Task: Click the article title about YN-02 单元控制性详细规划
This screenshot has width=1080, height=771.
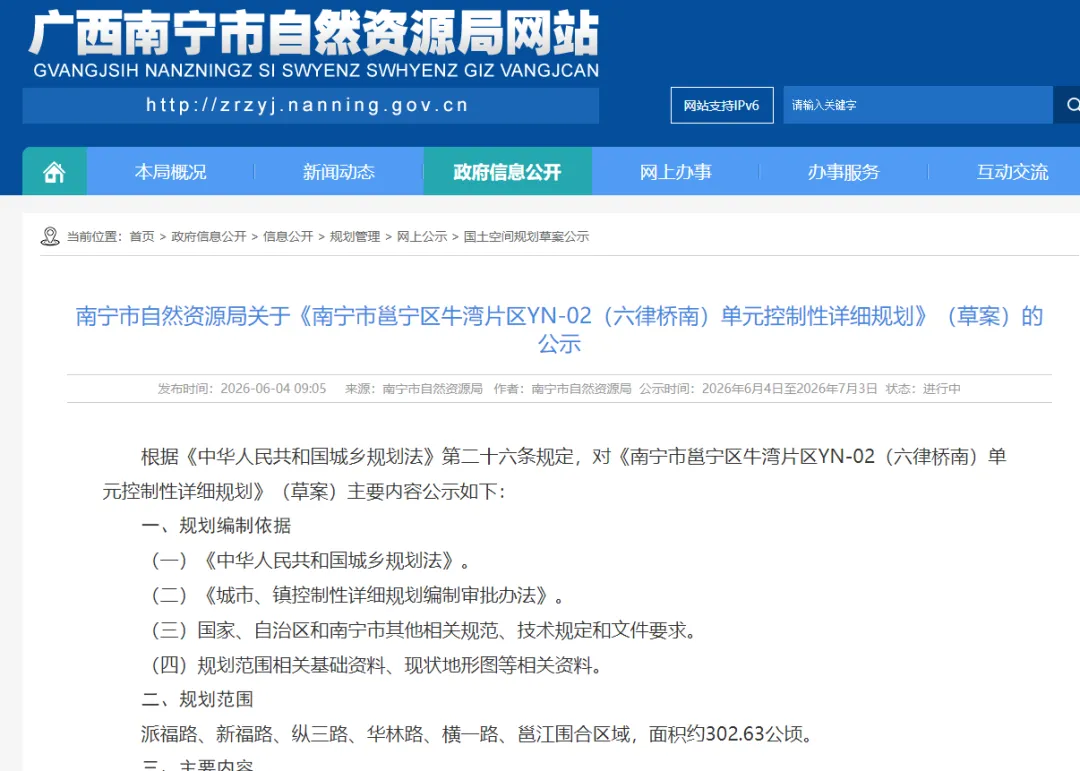Action: [559, 329]
